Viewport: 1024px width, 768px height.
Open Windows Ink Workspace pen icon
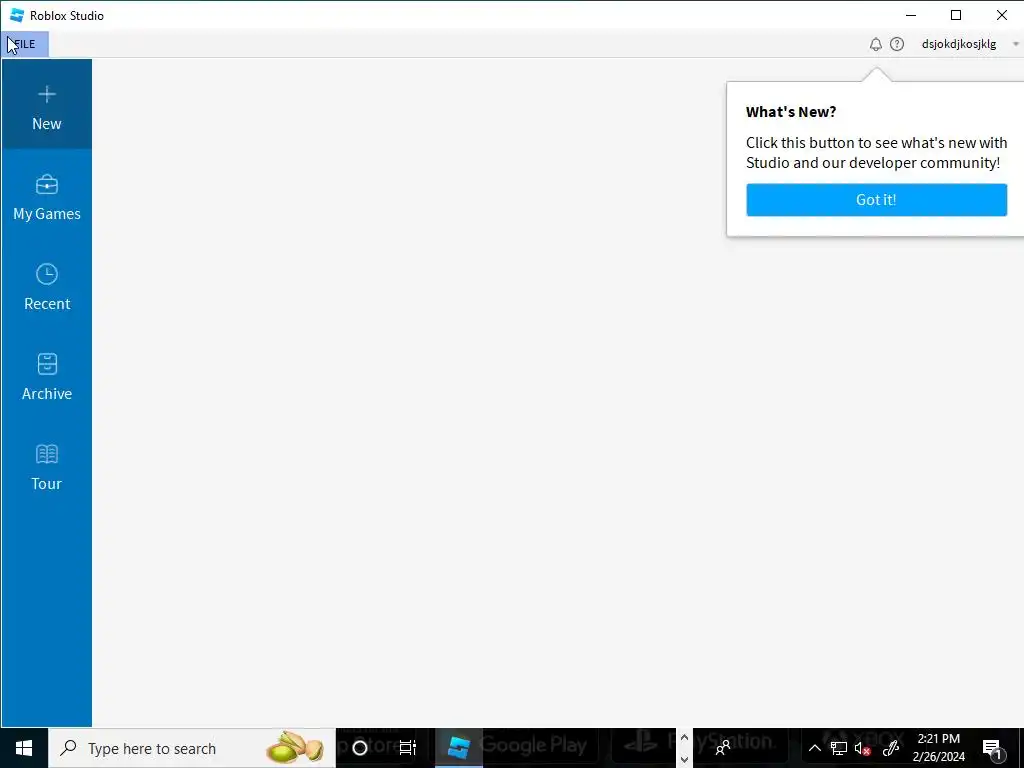point(891,748)
